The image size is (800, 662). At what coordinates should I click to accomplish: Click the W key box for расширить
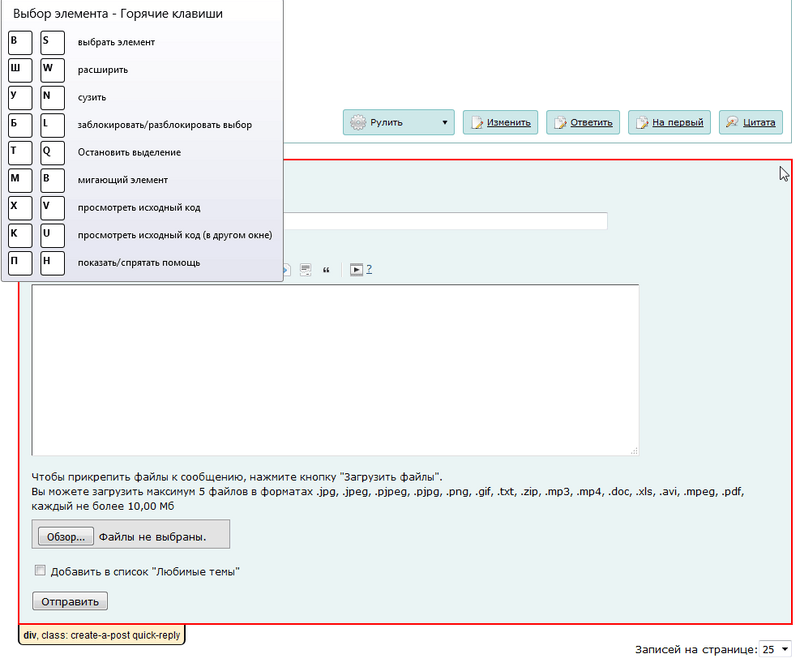(53, 70)
